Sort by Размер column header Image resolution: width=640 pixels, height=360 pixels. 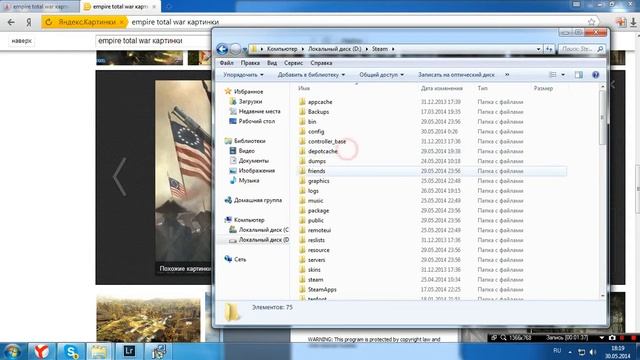pos(543,88)
